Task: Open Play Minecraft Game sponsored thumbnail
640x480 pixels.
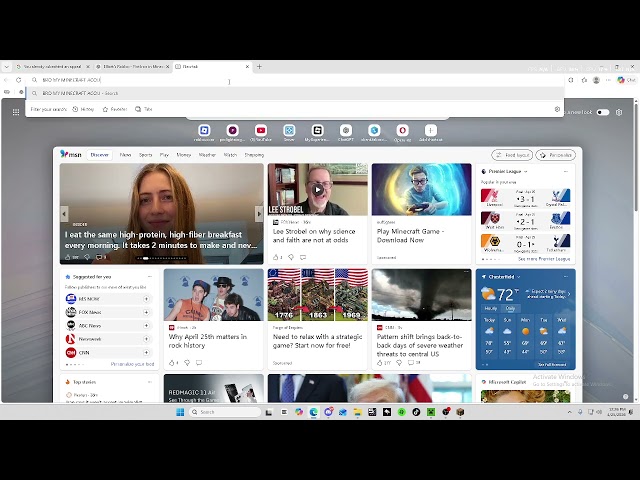Action: click(422, 189)
